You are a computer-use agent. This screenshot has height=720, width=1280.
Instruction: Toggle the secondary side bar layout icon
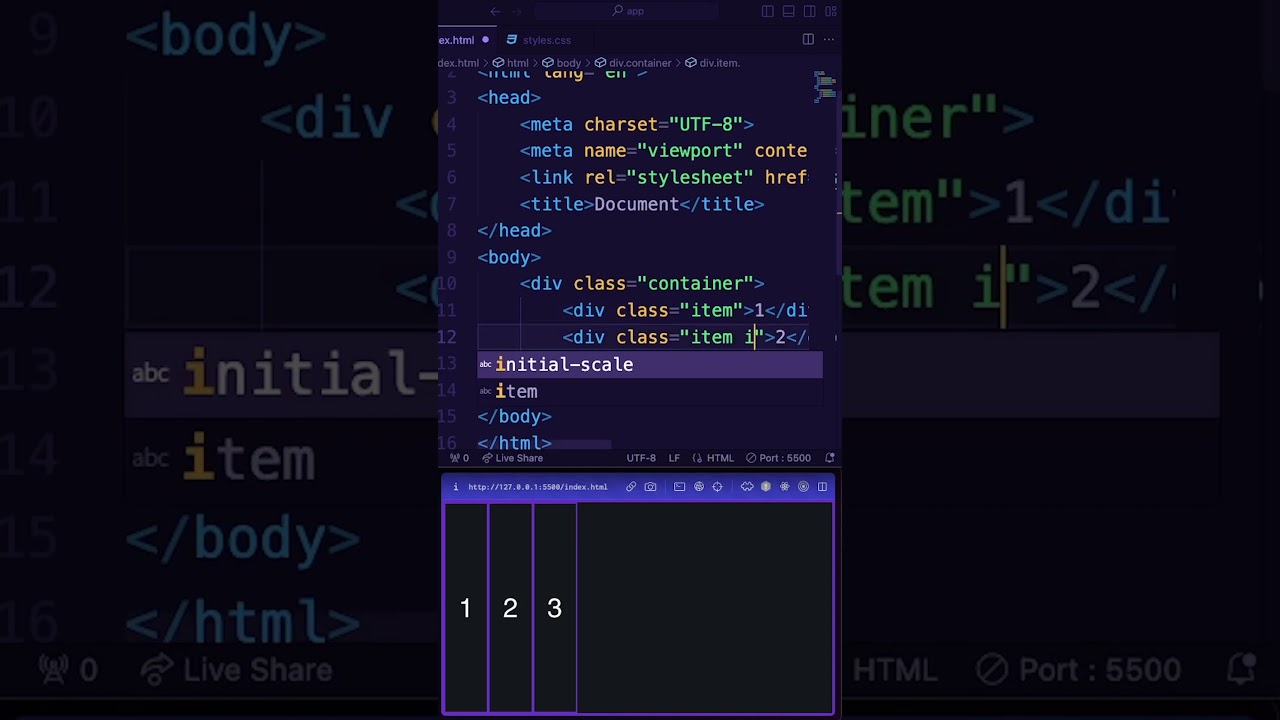[x=809, y=11]
